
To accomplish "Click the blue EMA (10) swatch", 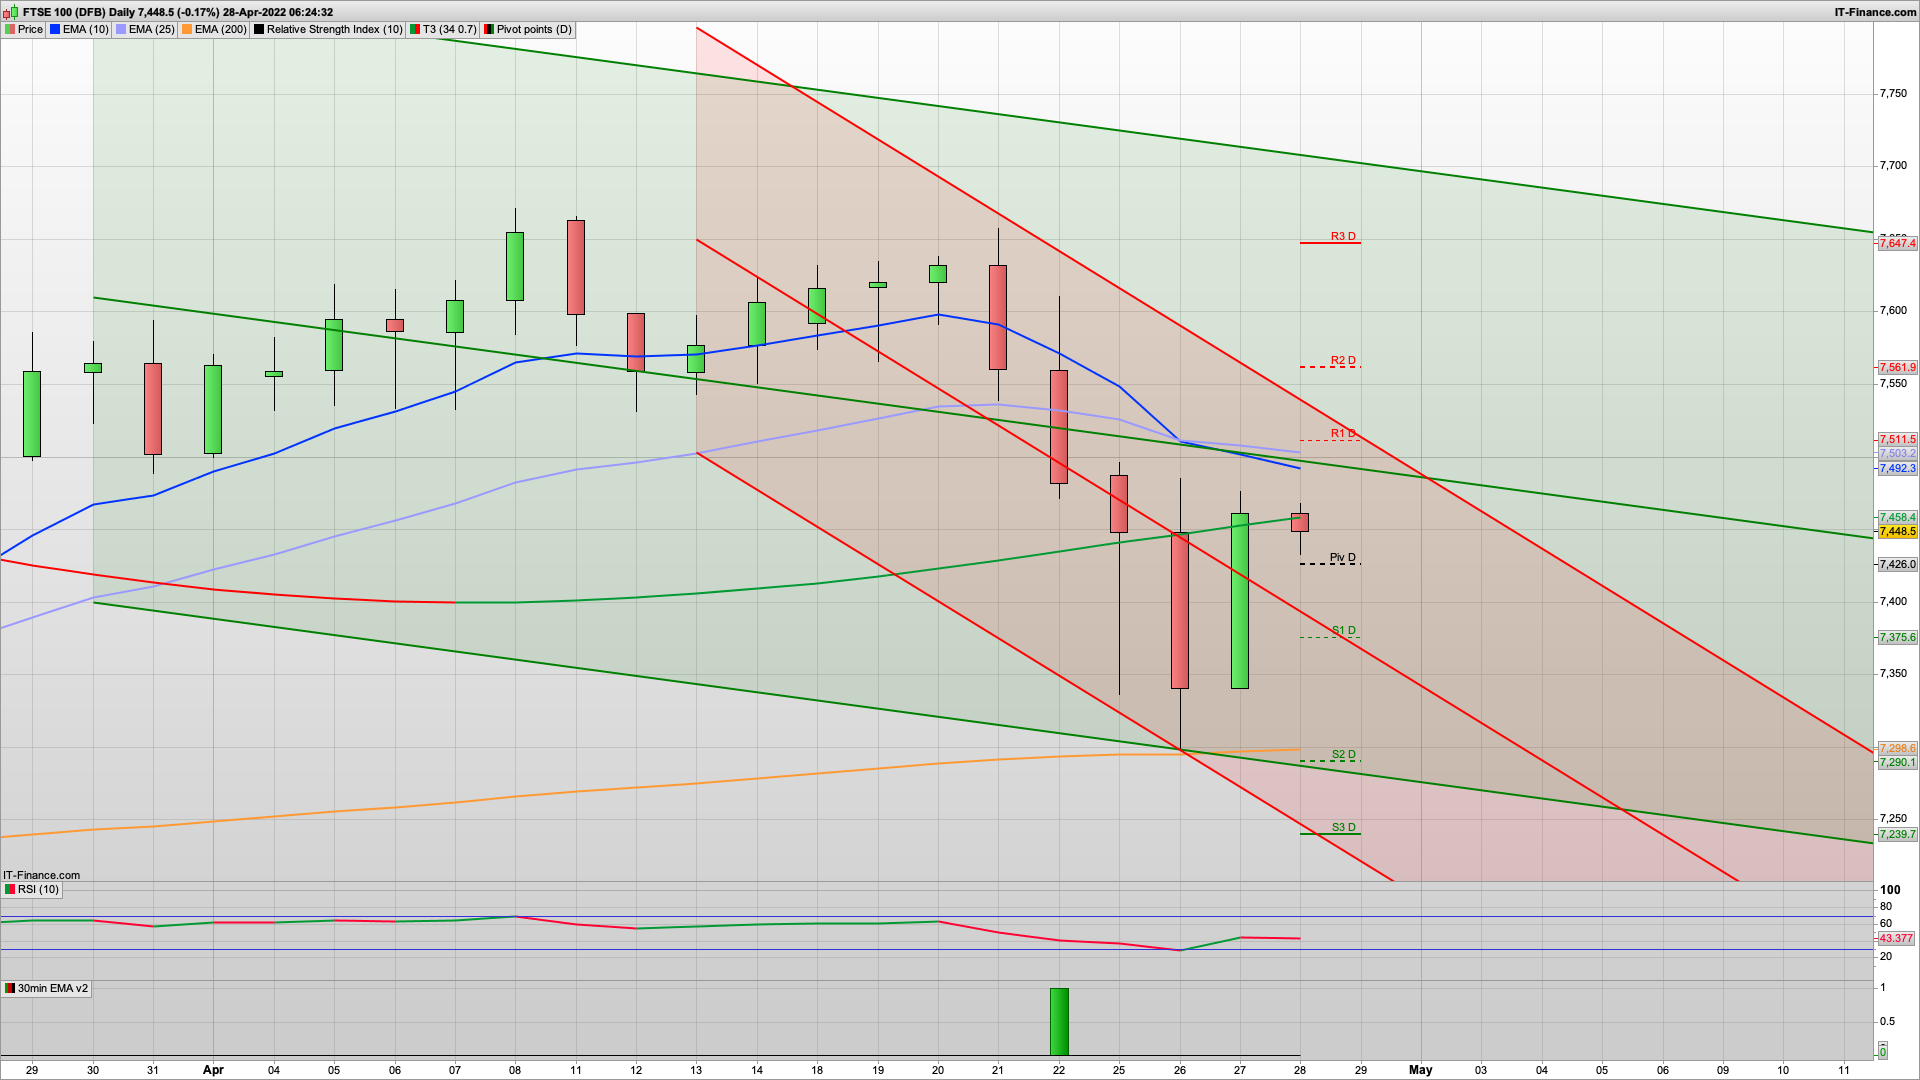I will pyautogui.click(x=55, y=30).
